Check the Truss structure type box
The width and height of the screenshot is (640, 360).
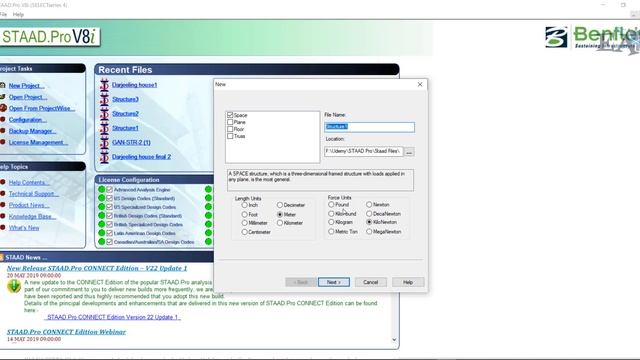(x=230, y=136)
